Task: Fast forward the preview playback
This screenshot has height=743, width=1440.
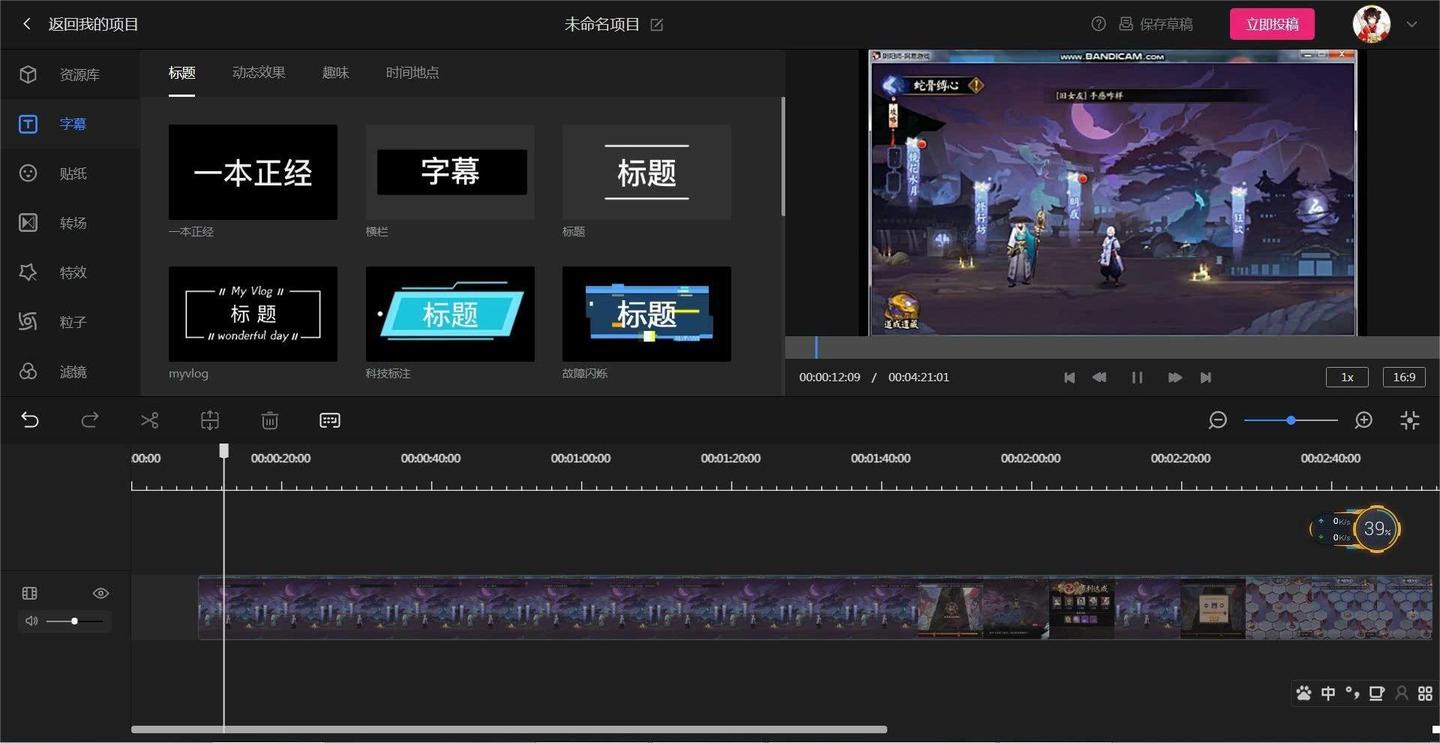Action: pyautogui.click(x=1175, y=377)
